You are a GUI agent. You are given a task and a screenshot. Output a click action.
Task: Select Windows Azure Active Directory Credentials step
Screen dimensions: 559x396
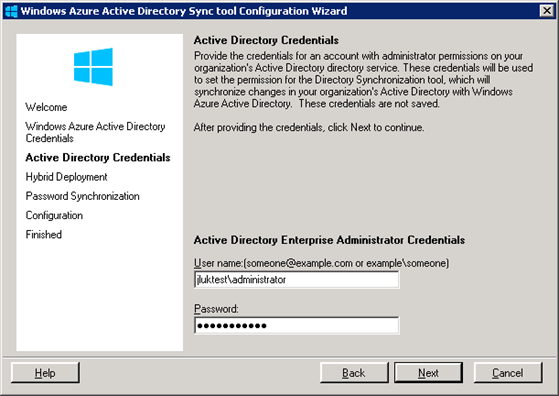(95, 132)
